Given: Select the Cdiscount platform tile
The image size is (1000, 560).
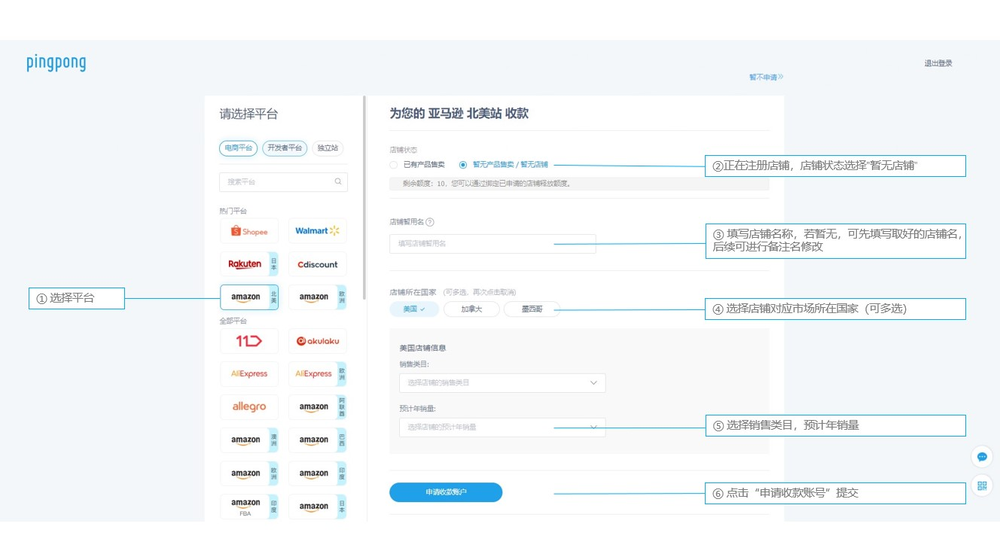Looking at the screenshot, I should 317,265.
